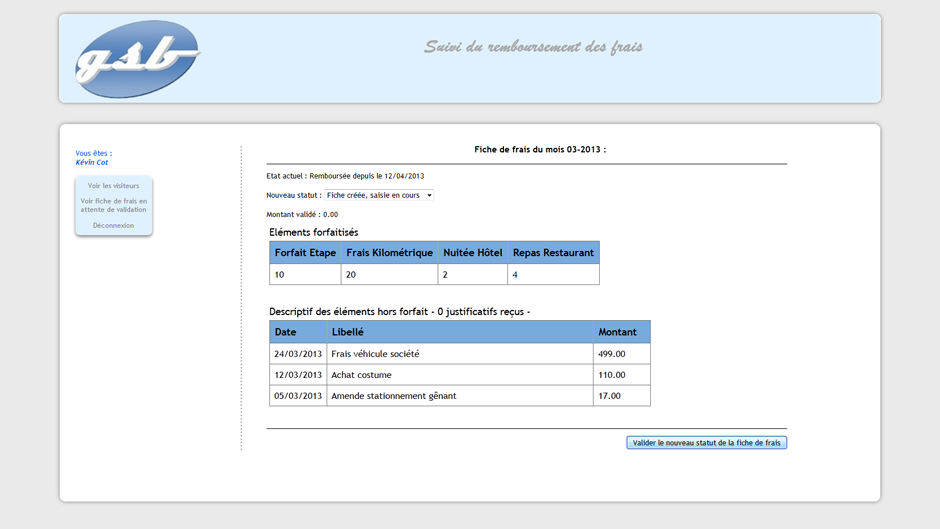This screenshot has width=940, height=529.
Task: Click 'Montant validé : 0.00' text
Action: coord(302,214)
